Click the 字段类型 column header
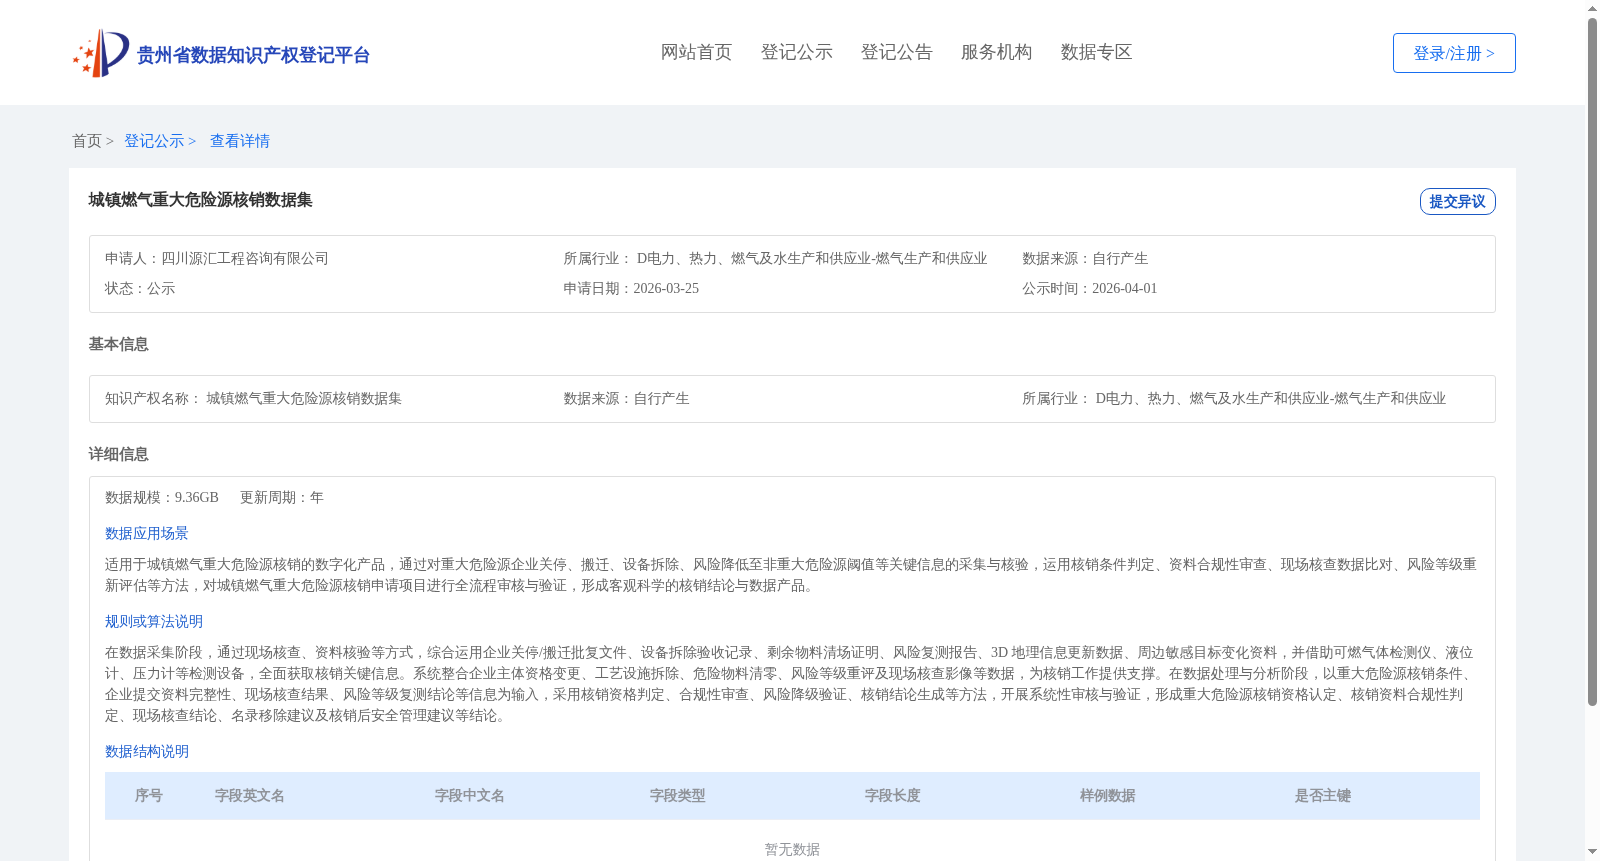The image size is (1600, 861). pos(678,796)
